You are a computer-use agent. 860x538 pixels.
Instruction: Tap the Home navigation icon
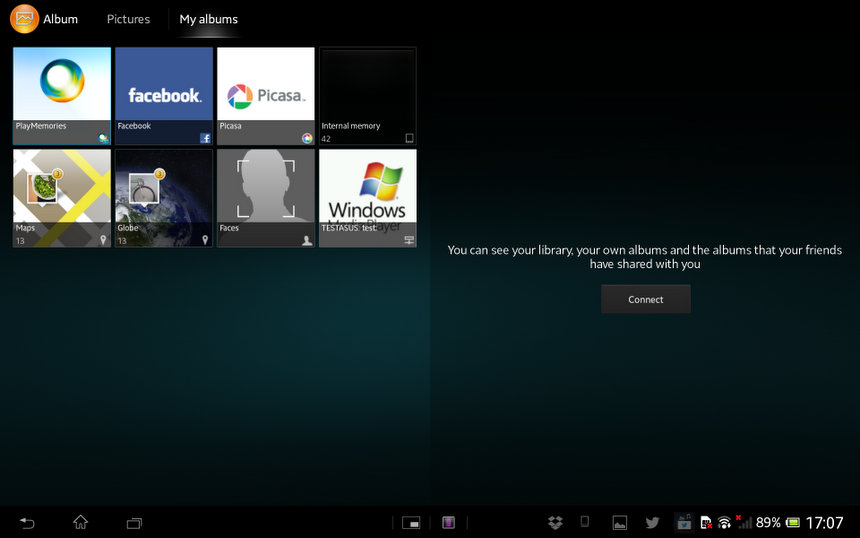click(x=81, y=522)
